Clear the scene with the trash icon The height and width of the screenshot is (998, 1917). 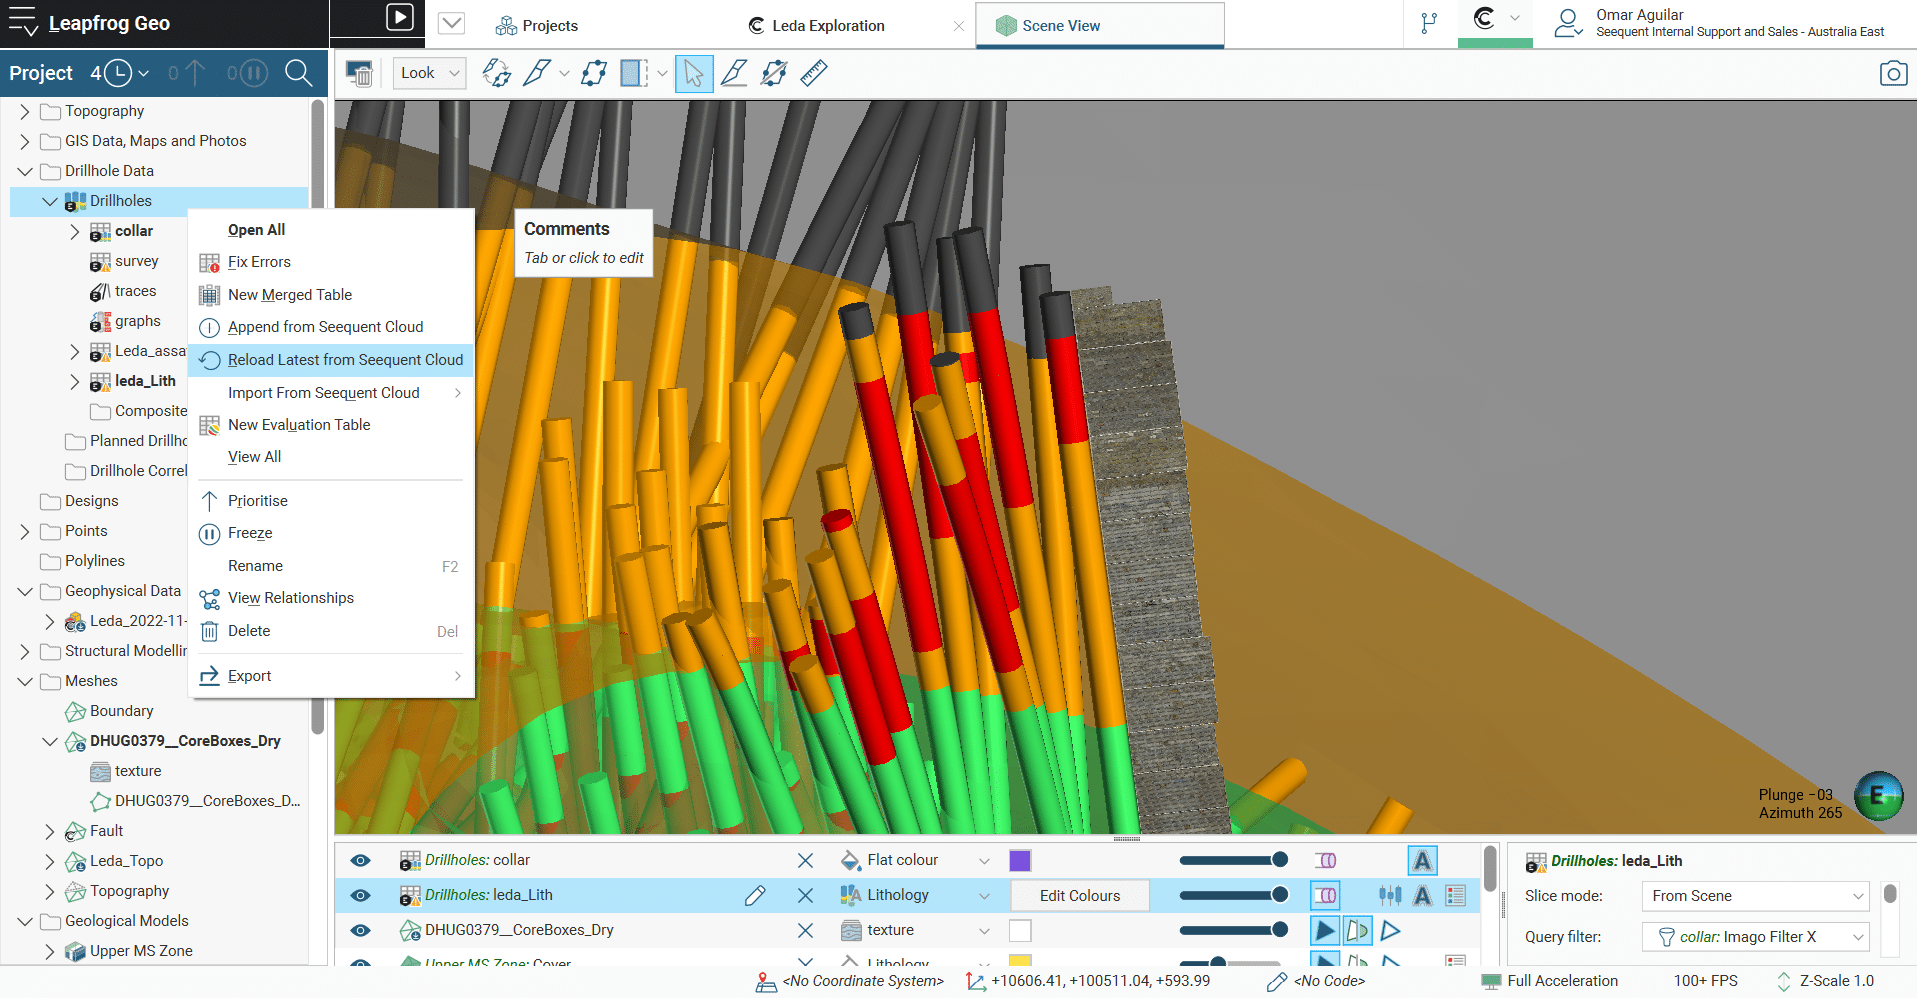click(359, 73)
